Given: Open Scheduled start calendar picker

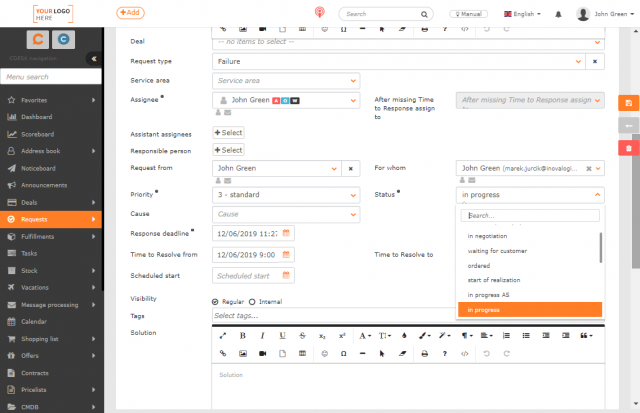Looking at the screenshot, I should [286, 275].
